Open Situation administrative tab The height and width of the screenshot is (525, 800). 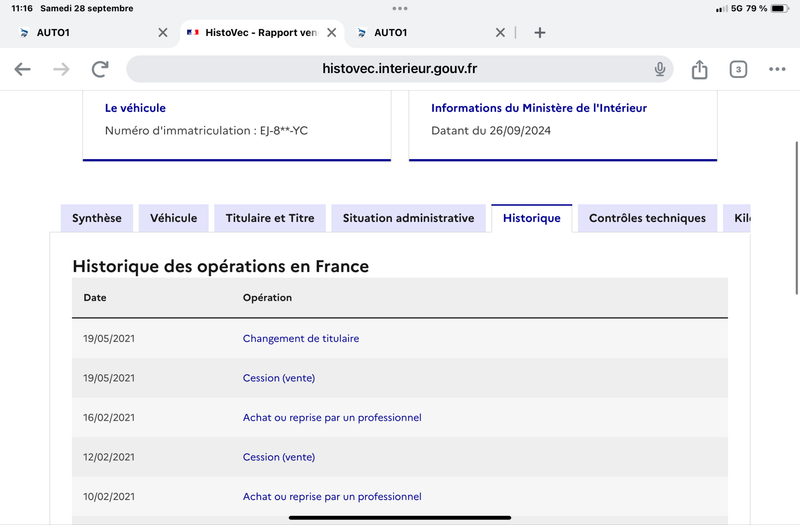[409, 218]
